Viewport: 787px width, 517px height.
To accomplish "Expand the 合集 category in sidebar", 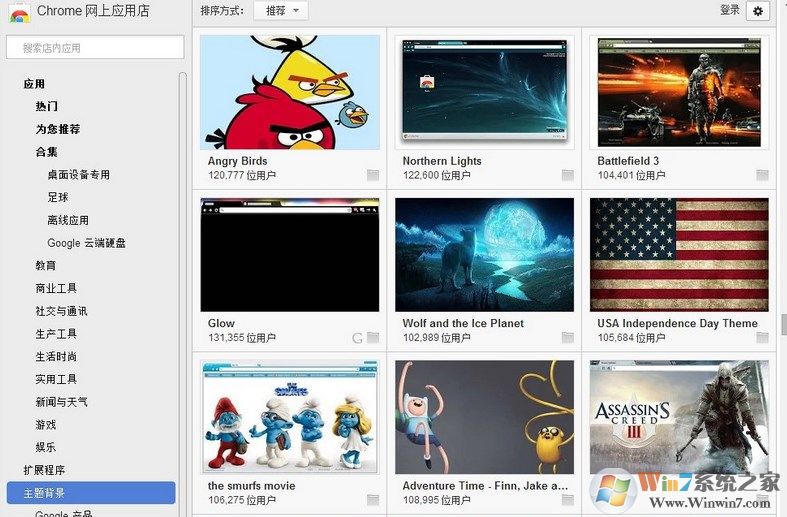I will pyautogui.click(x=47, y=152).
